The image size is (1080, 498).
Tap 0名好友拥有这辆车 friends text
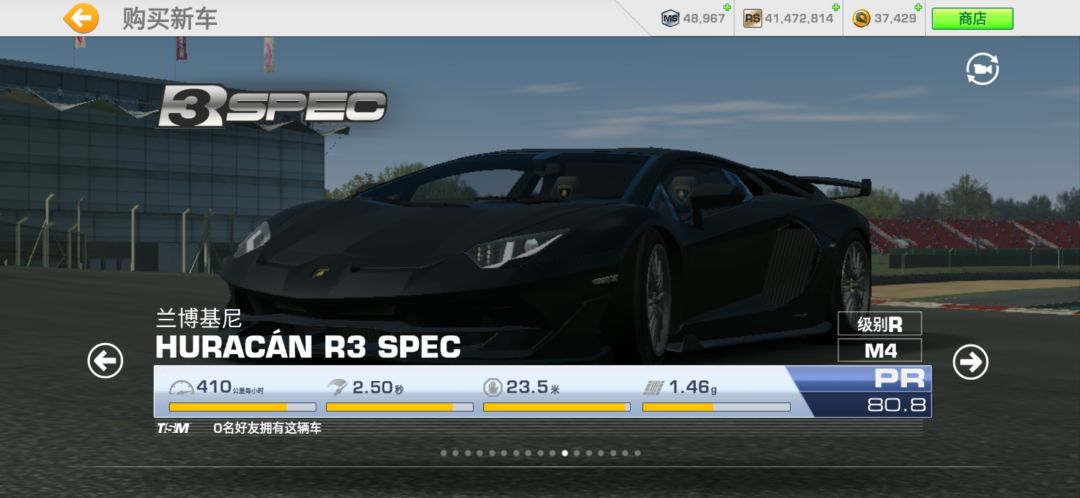click(x=267, y=428)
